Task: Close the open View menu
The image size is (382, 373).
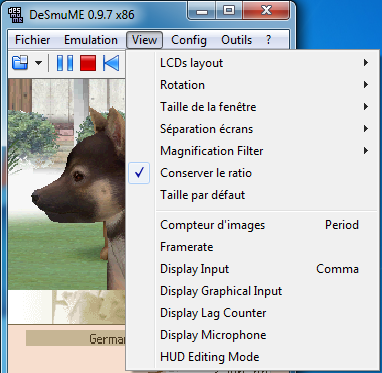Action: 144,40
